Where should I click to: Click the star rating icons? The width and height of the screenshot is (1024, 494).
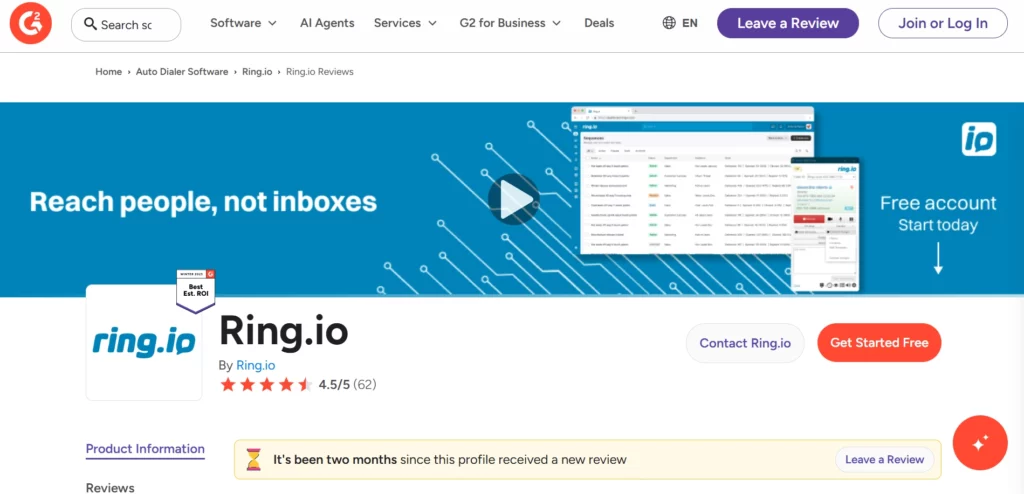[266, 385]
